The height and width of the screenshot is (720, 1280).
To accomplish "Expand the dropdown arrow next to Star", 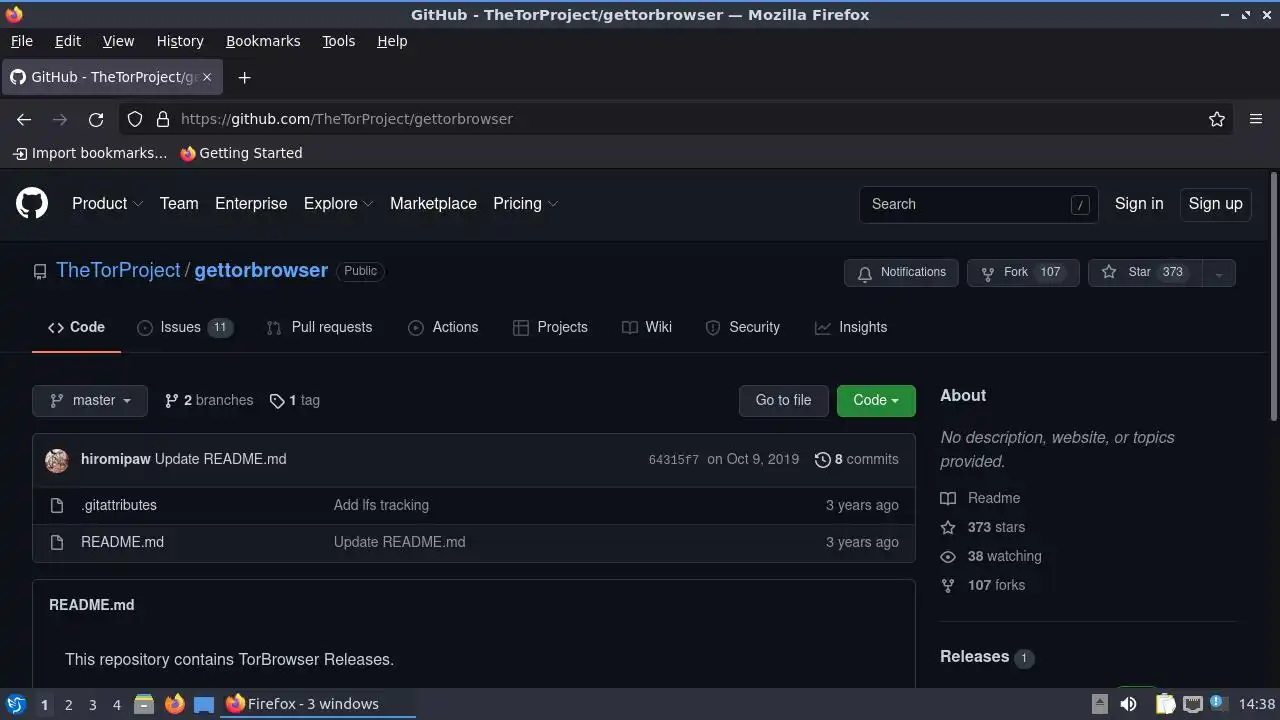I will click(1218, 273).
